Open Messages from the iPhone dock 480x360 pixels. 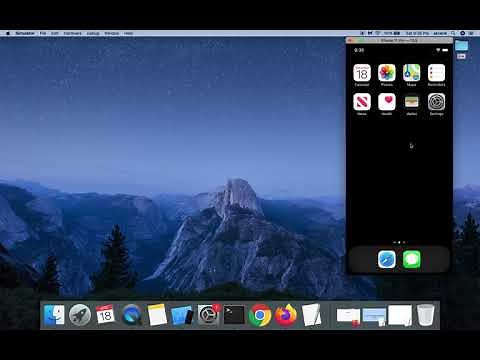click(x=411, y=259)
